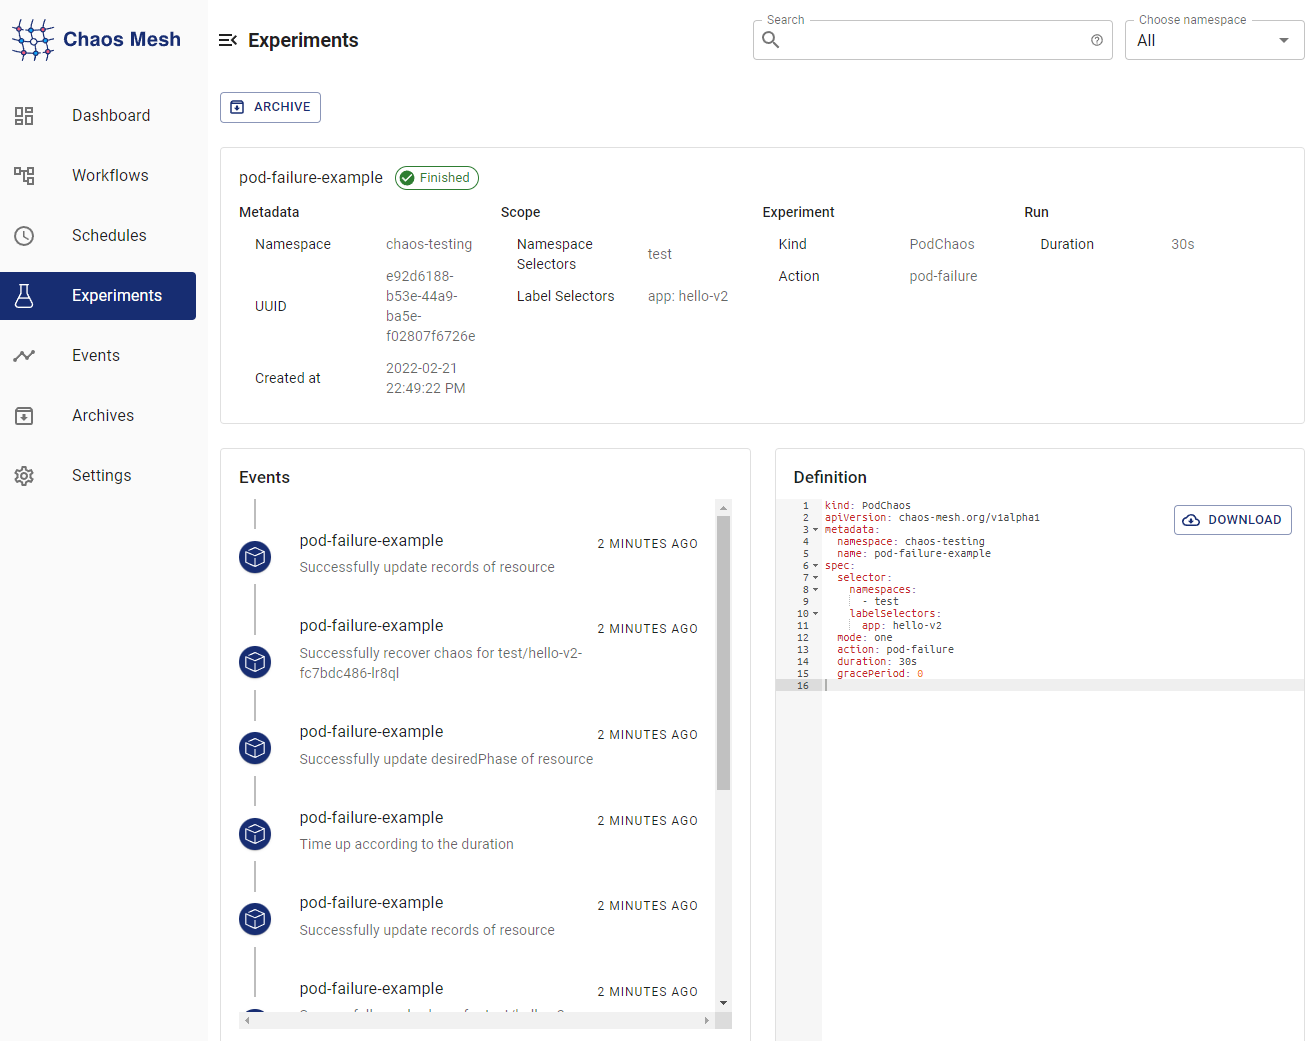The width and height of the screenshot is (1310, 1041).
Task: Click the search magnifier icon
Action: tap(771, 40)
